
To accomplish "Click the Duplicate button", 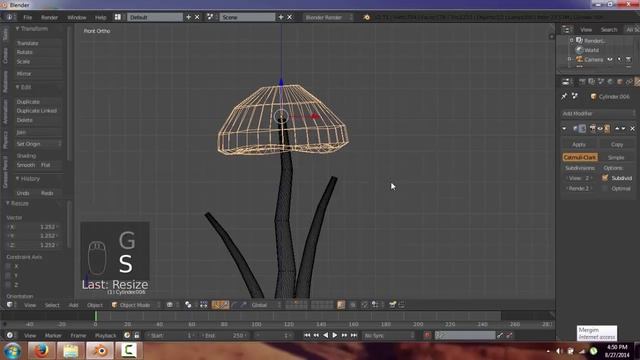I will 38,102.
